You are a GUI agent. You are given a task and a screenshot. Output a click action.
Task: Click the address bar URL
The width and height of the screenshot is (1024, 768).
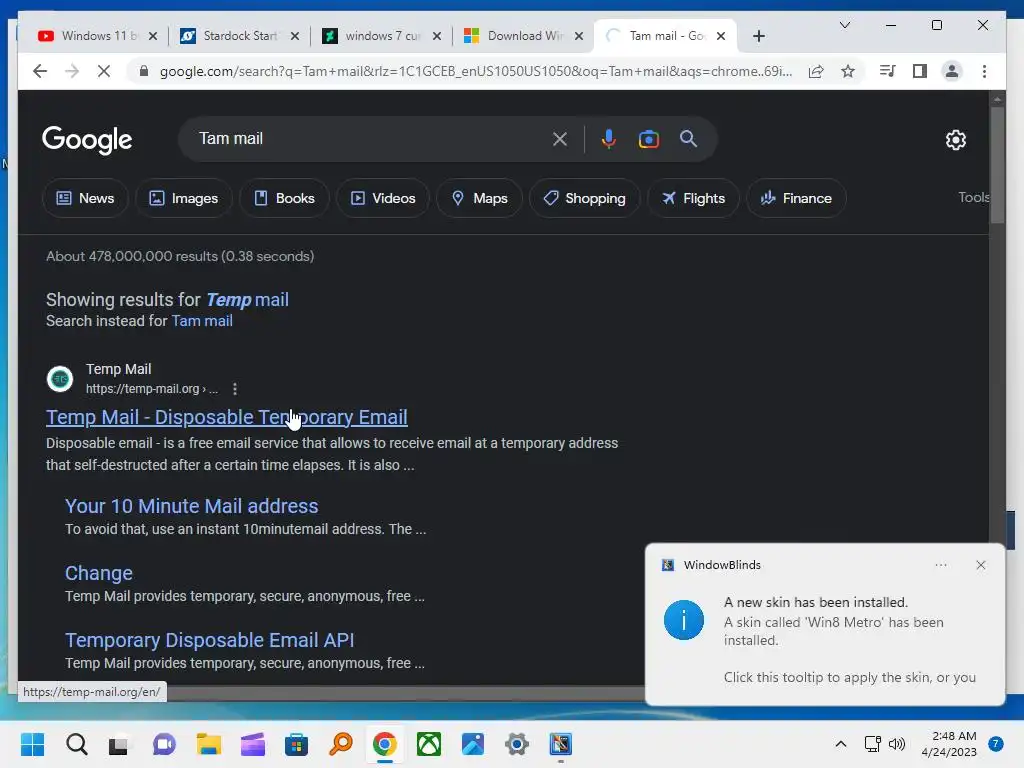pos(475,71)
